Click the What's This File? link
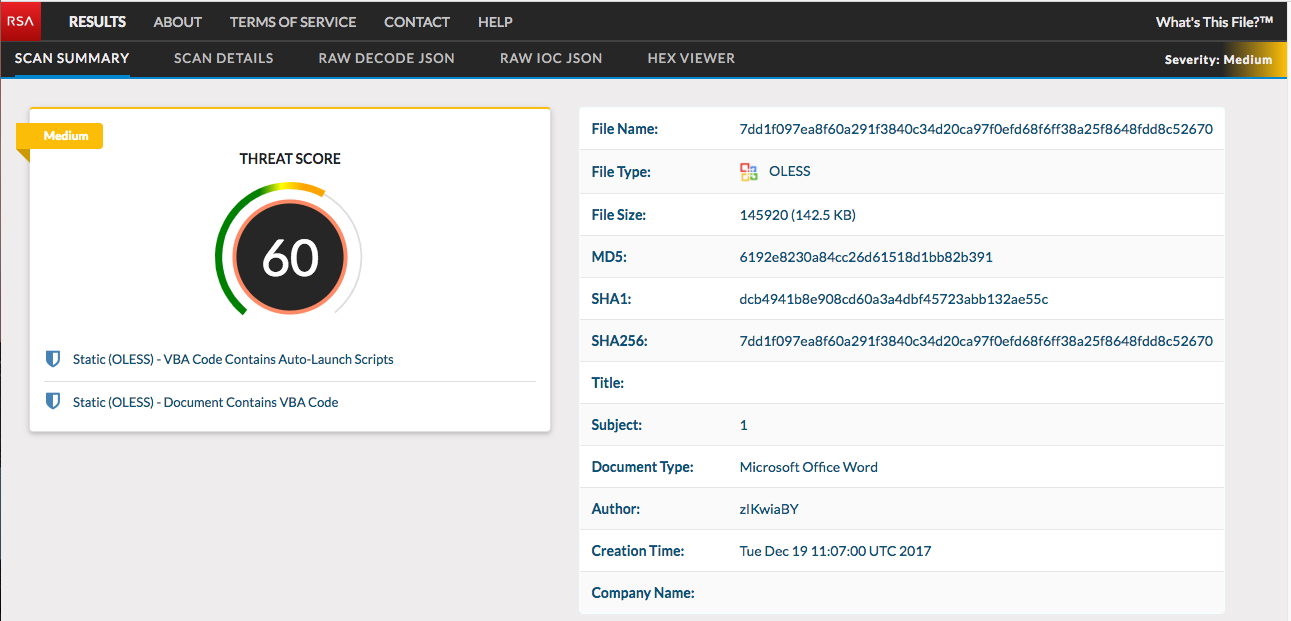The height and width of the screenshot is (621, 1291). (1214, 22)
